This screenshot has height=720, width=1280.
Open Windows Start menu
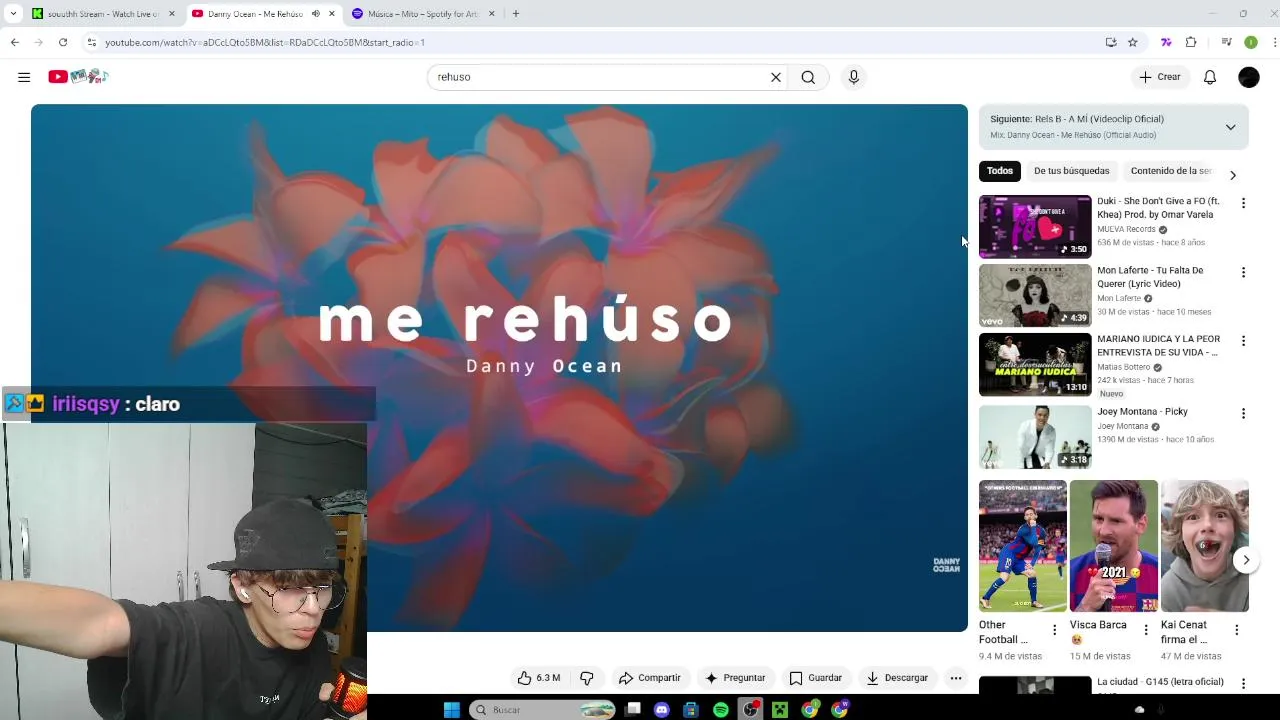tap(452, 710)
